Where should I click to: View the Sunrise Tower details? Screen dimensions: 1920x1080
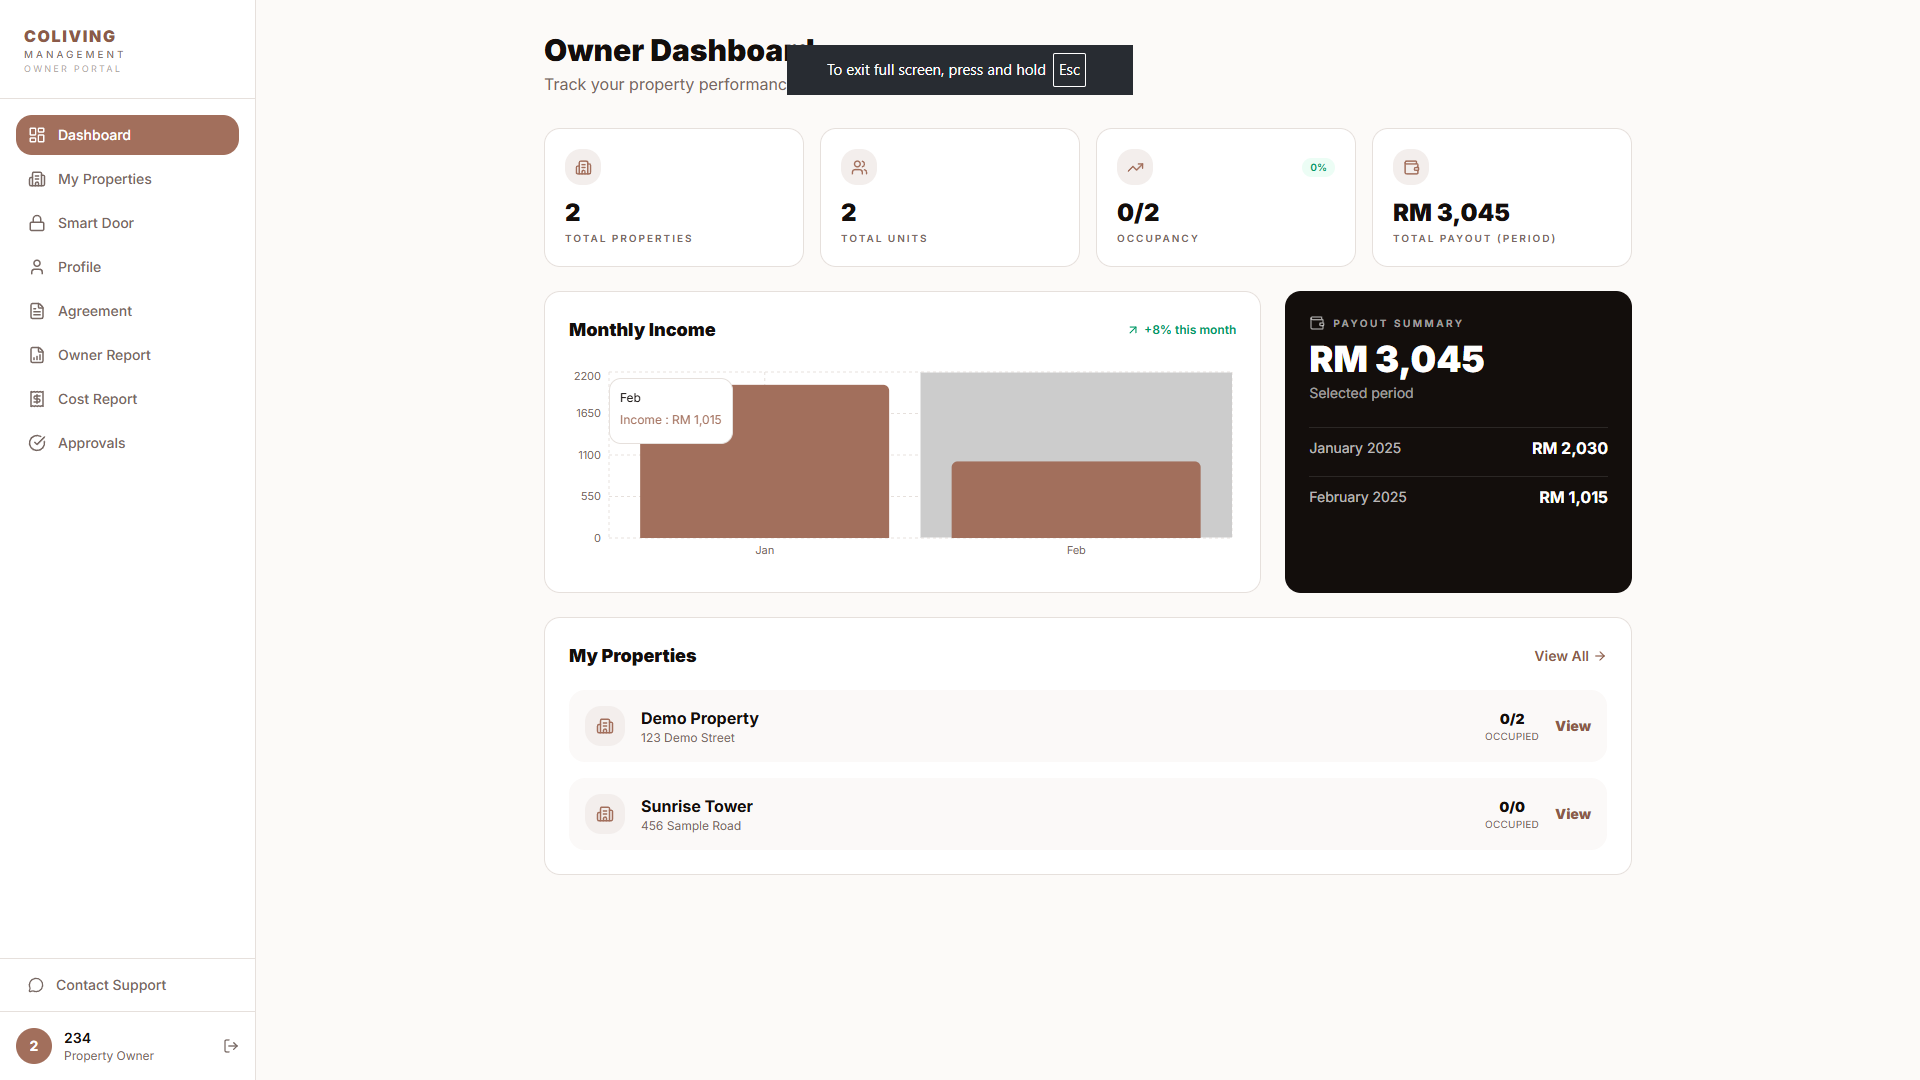click(x=1572, y=814)
